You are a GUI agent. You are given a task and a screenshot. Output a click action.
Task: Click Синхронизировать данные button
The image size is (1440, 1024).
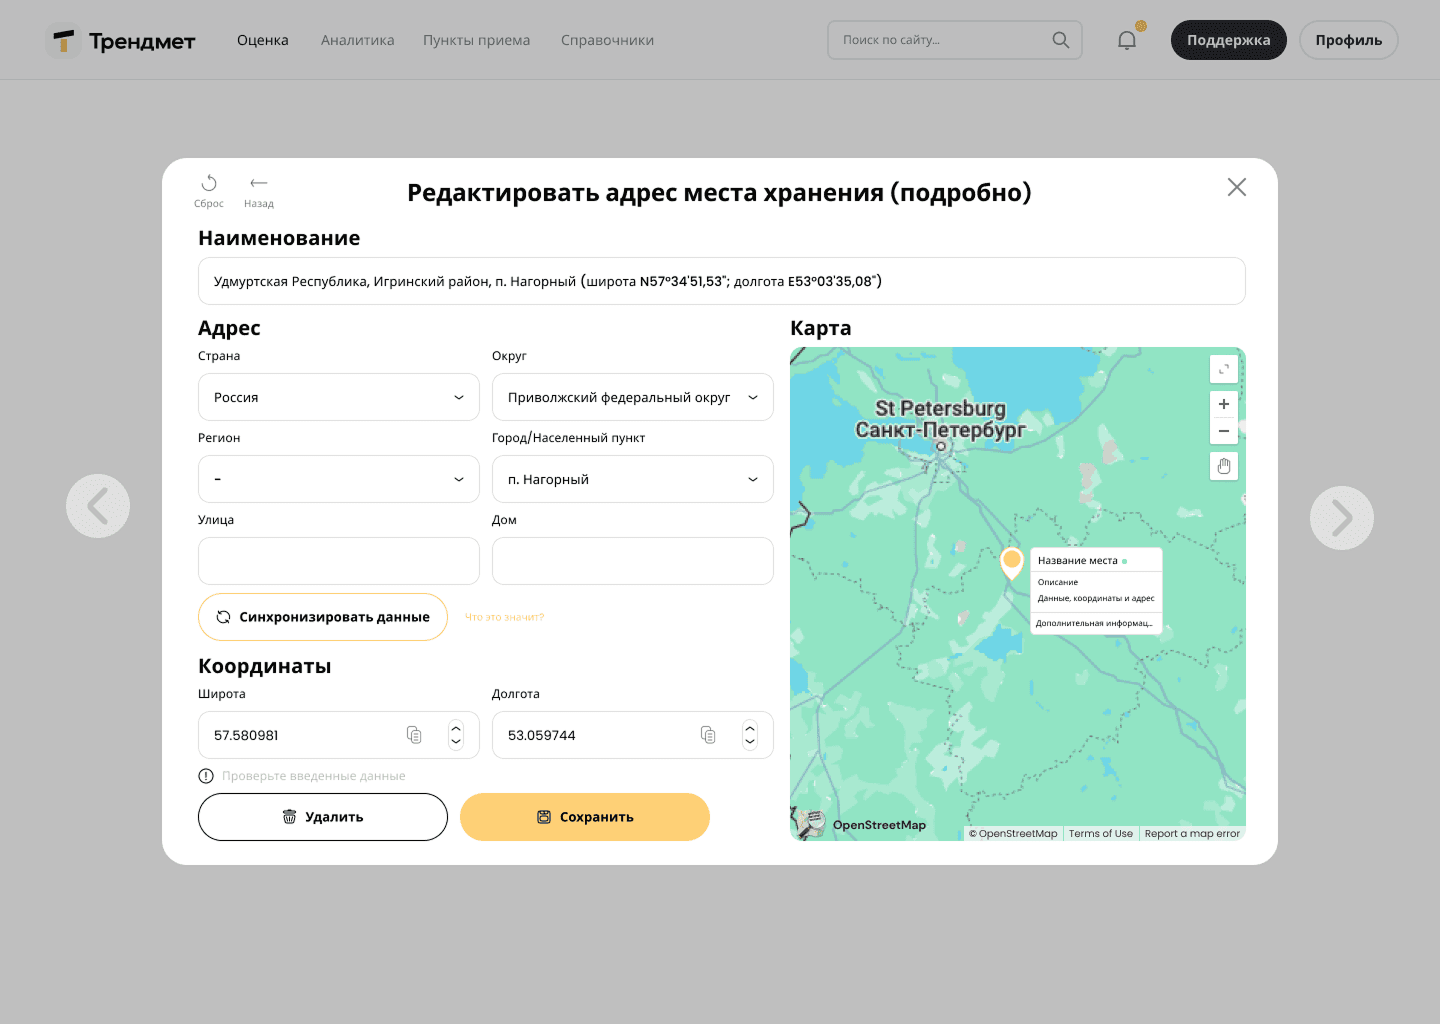point(323,617)
